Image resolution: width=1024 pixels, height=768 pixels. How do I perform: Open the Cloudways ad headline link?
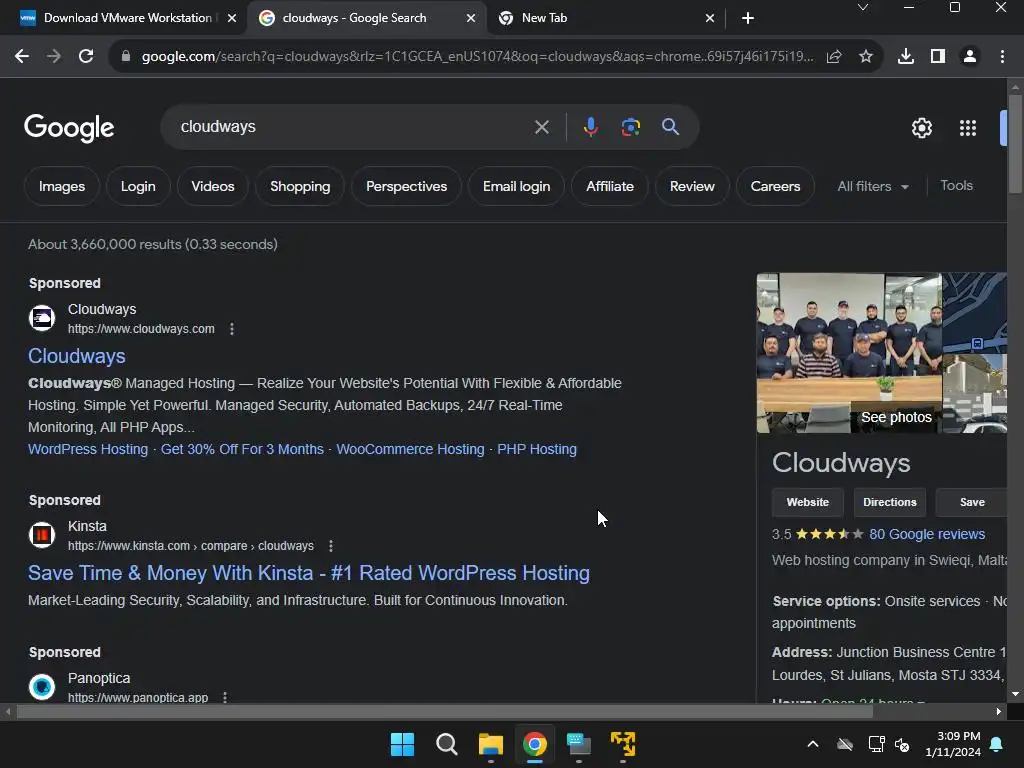point(76,356)
